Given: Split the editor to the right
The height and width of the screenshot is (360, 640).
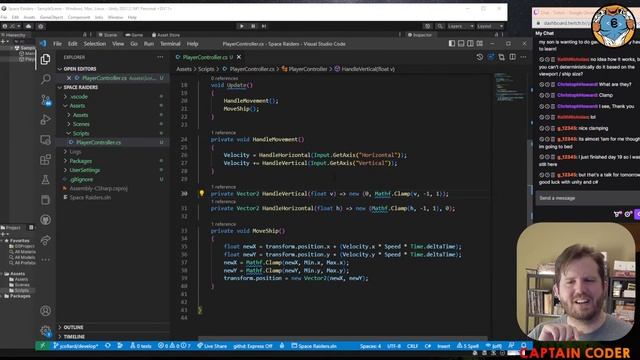Looking at the screenshot, I should (512, 57).
